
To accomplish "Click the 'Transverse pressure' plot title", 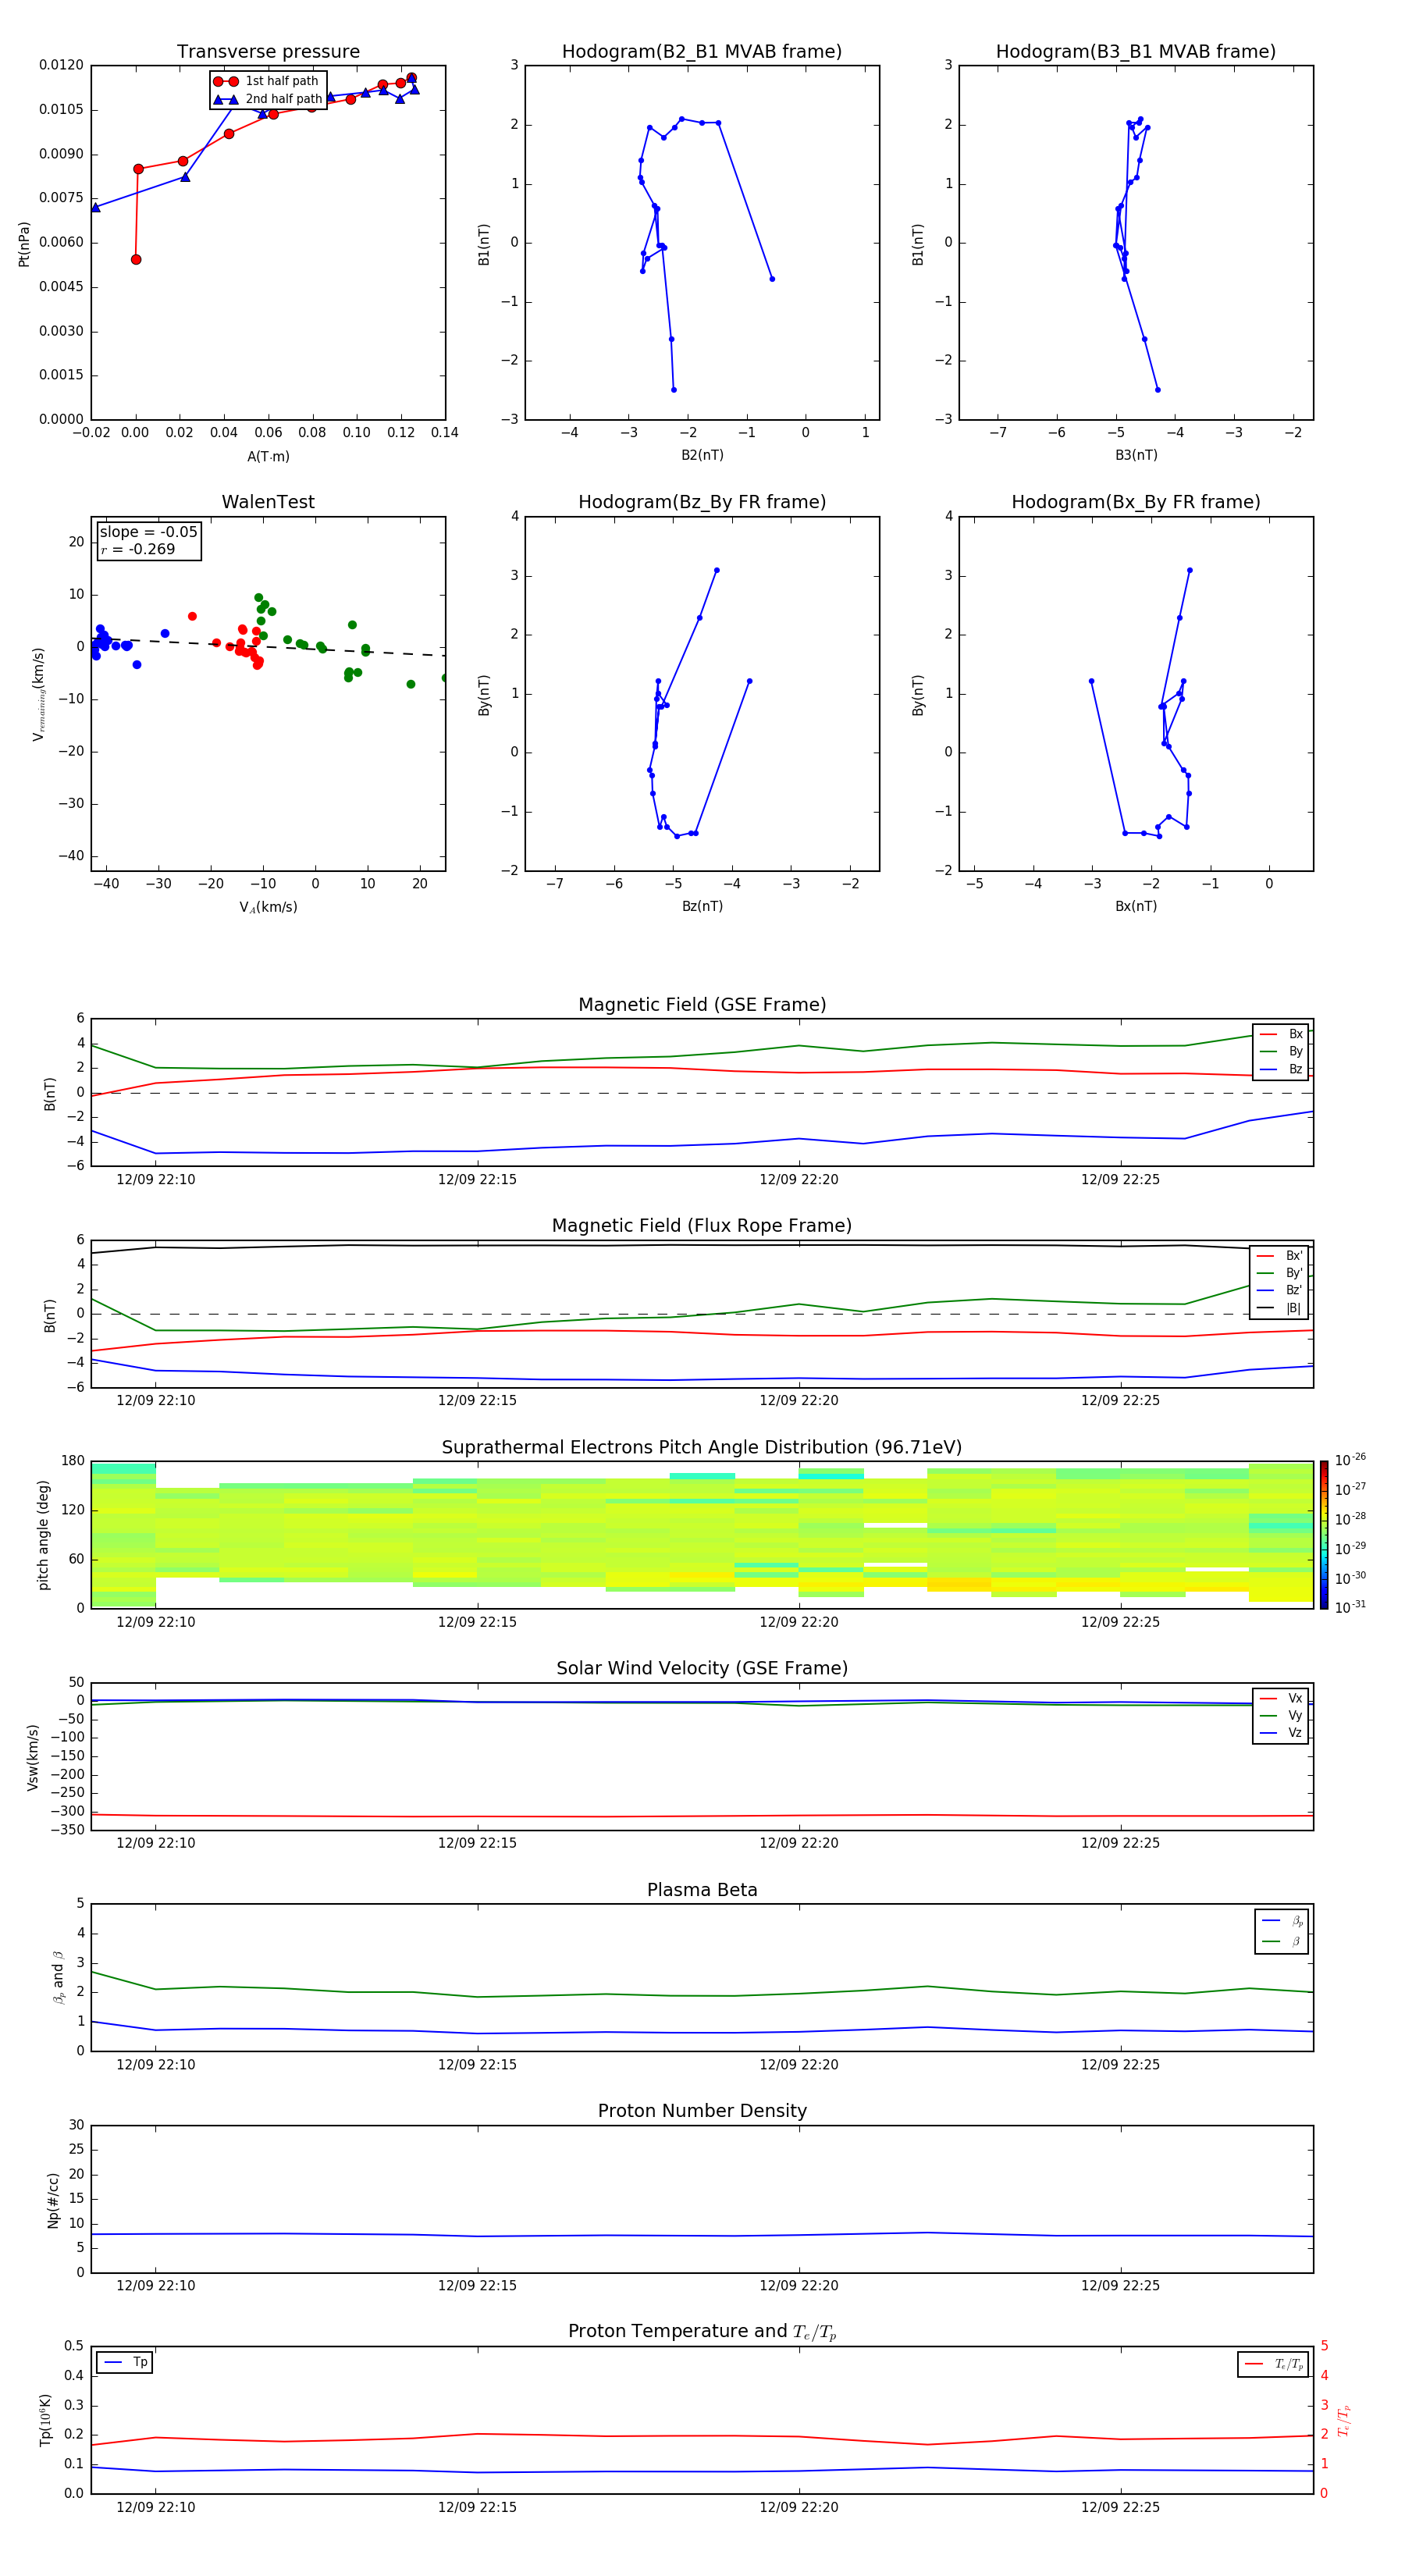I will 268,52.
